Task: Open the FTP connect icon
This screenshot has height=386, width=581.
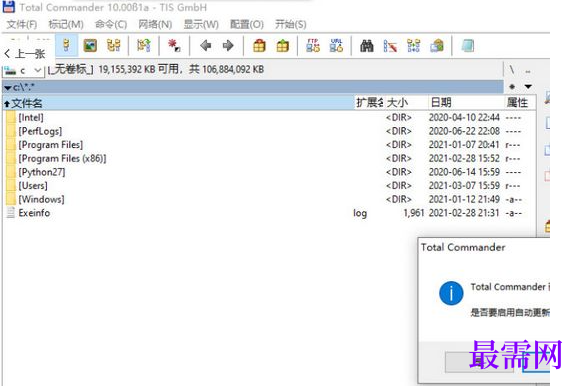Action: point(313,46)
